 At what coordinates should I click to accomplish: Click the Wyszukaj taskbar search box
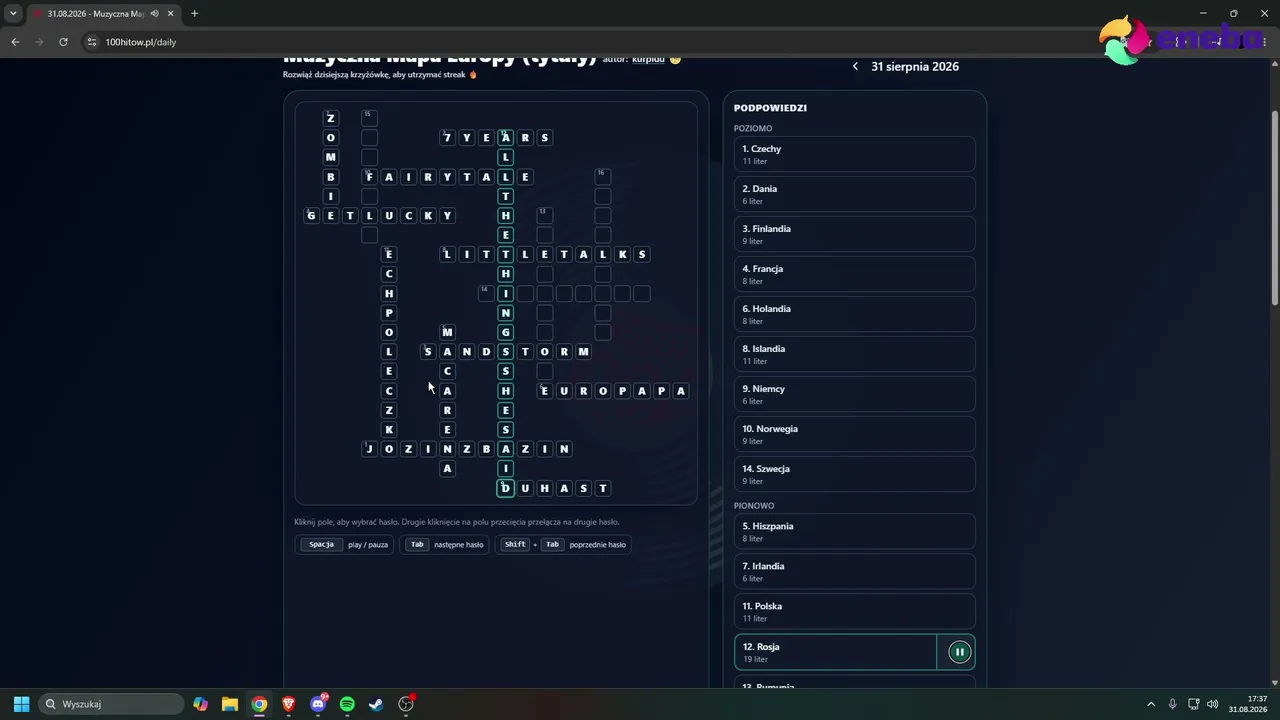click(111, 704)
